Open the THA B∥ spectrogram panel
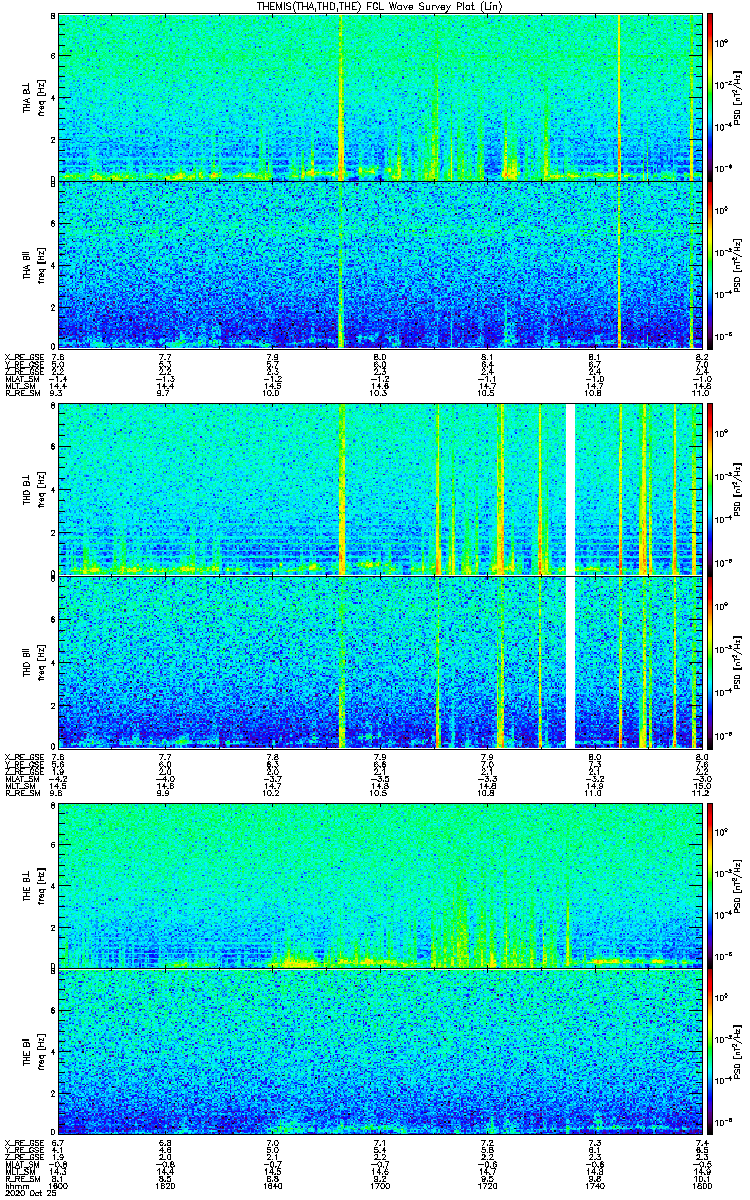This screenshot has height=1200, width=750. (380, 264)
